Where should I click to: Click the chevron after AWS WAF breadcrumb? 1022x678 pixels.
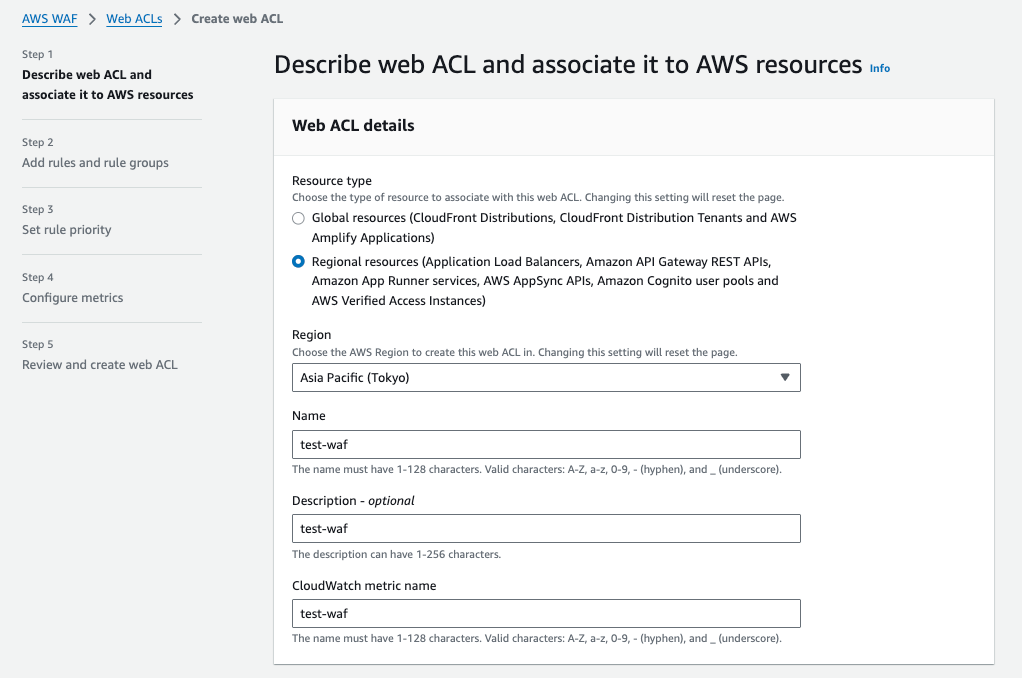point(92,19)
